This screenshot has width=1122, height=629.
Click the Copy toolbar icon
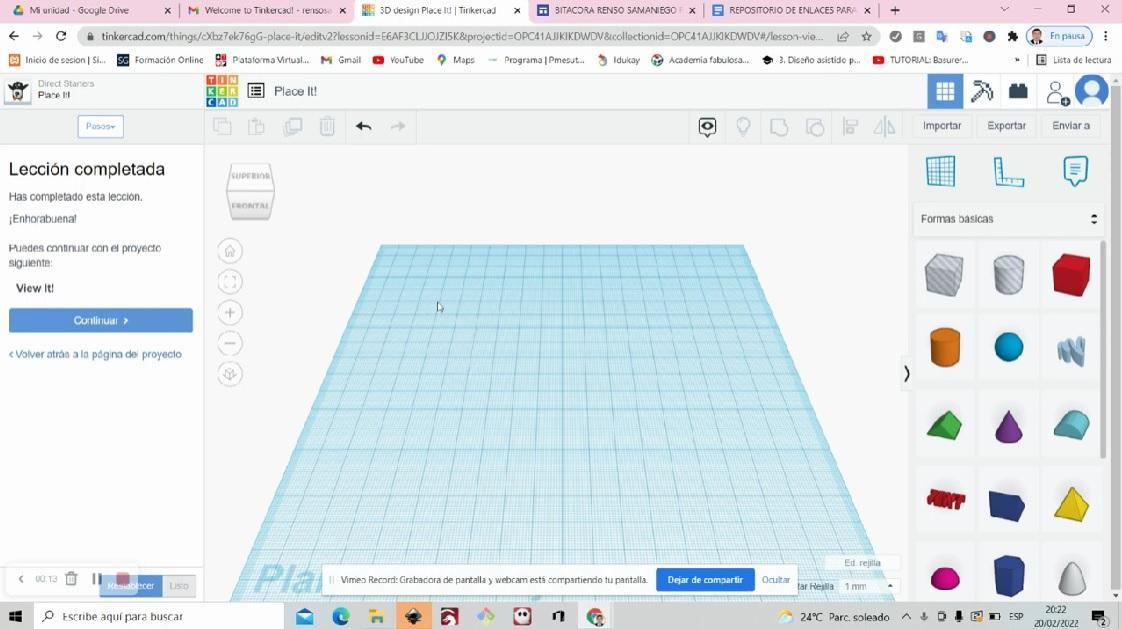pos(223,127)
